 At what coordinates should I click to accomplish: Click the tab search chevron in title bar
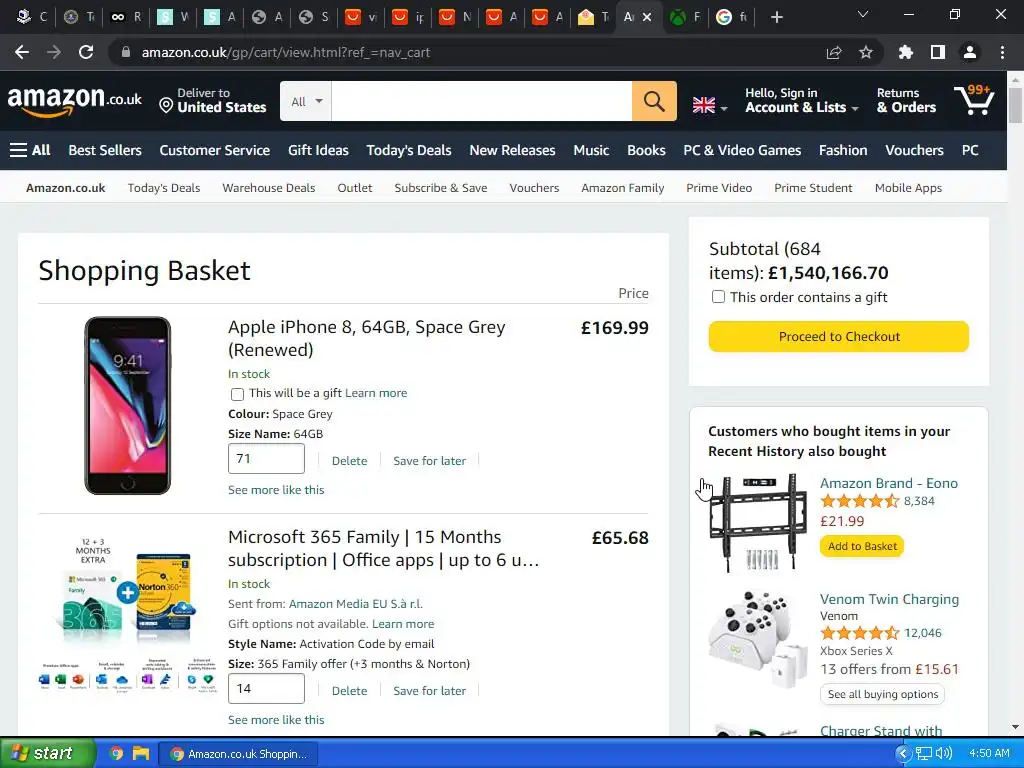click(863, 14)
